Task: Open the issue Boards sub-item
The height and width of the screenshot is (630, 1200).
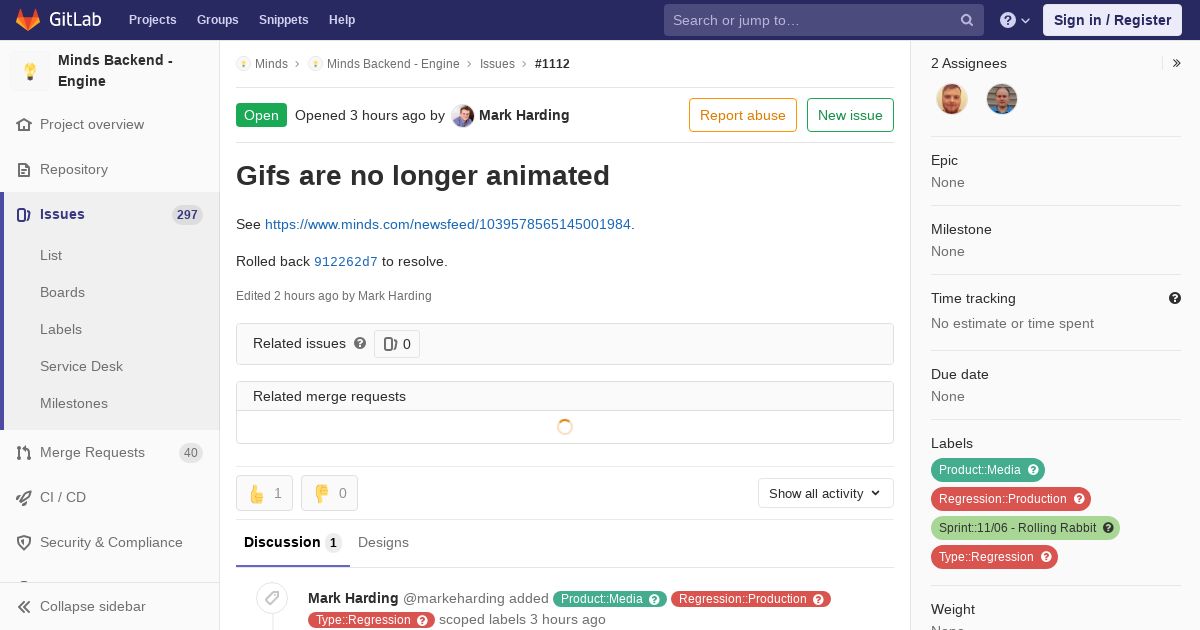Action: [62, 292]
